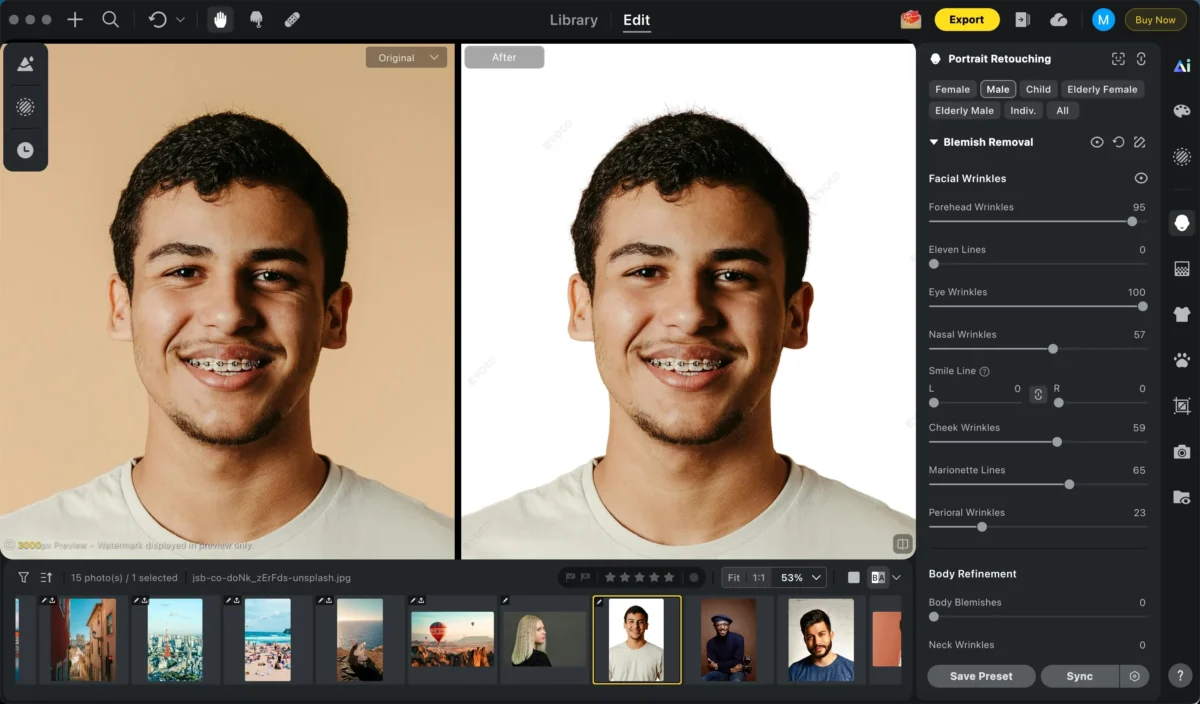The height and width of the screenshot is (704, 1200).
Task: Open the undo history dropdown arrow
Action: tap(180, 19)
